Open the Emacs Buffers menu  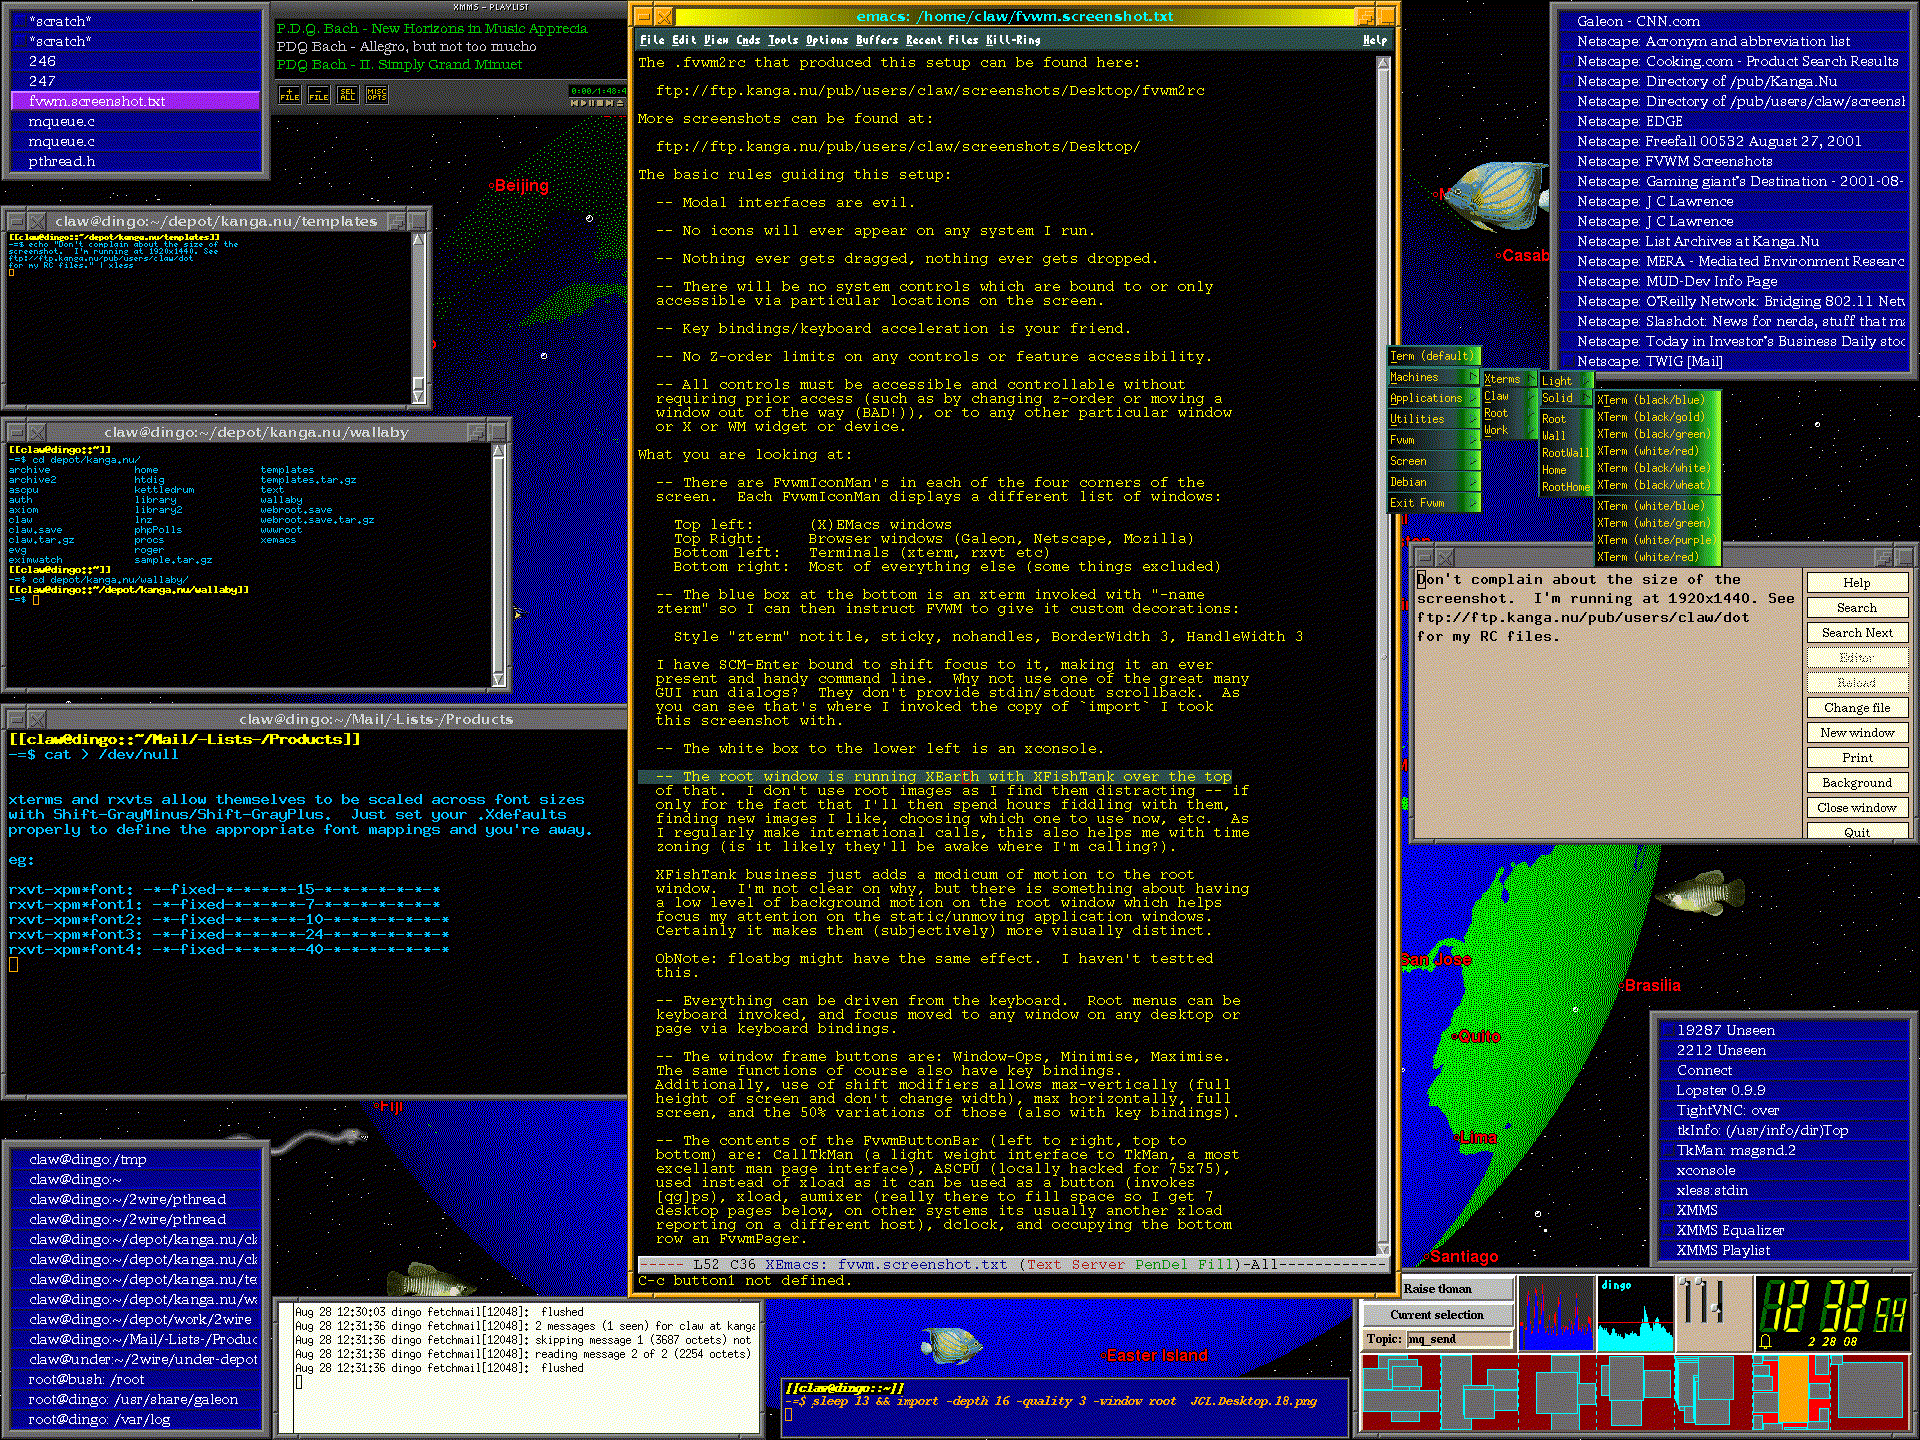[x=876, y=40]
